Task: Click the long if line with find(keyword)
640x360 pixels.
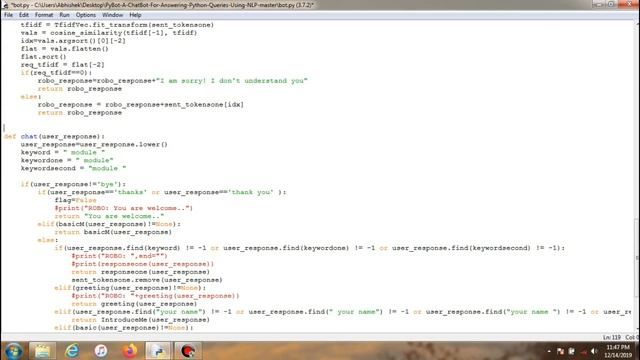Action: click(309, 248)
